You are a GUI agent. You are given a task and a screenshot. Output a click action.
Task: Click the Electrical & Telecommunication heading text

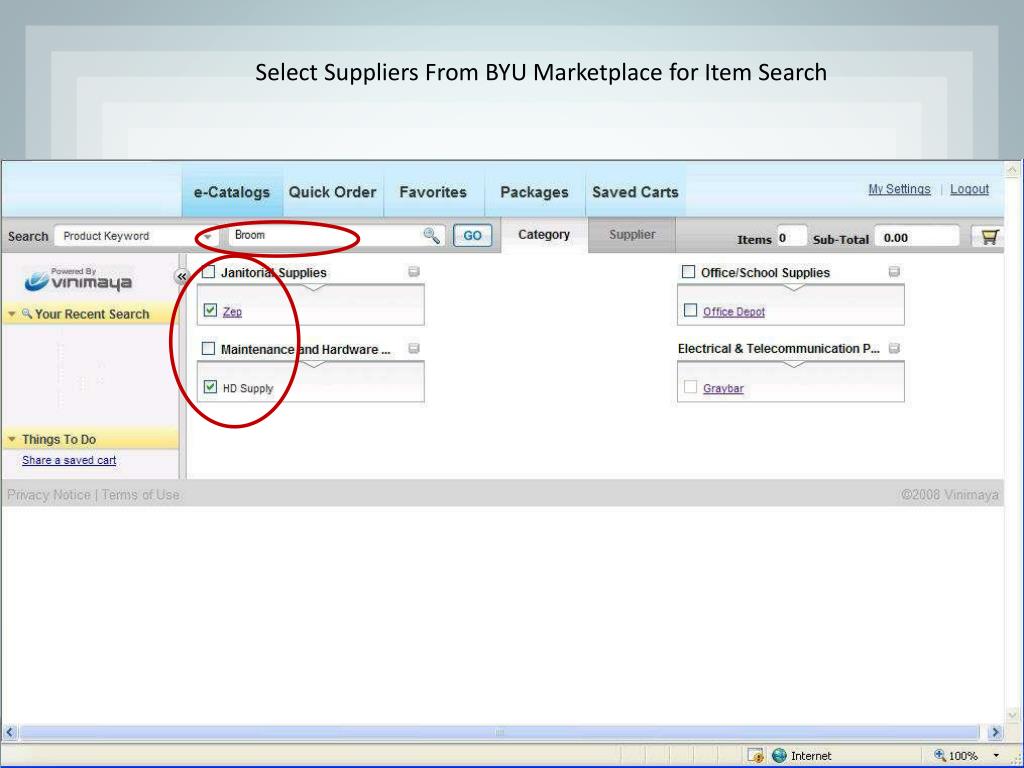[x=779, y=349]
